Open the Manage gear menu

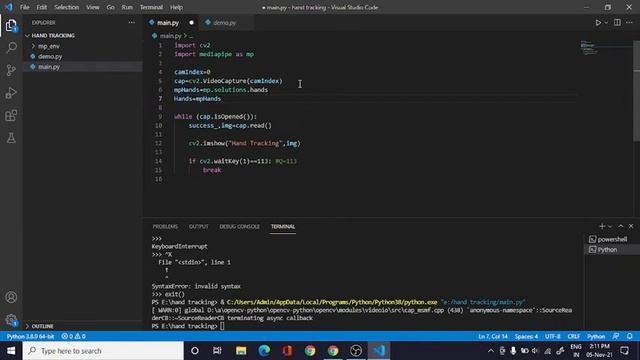pos(11,320)
